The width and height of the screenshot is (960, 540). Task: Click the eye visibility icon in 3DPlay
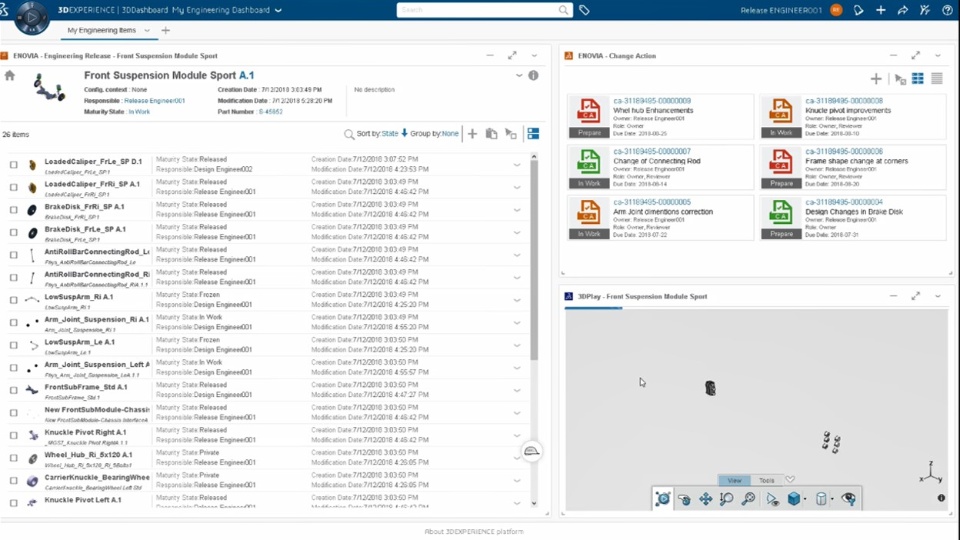pos(849,499)
